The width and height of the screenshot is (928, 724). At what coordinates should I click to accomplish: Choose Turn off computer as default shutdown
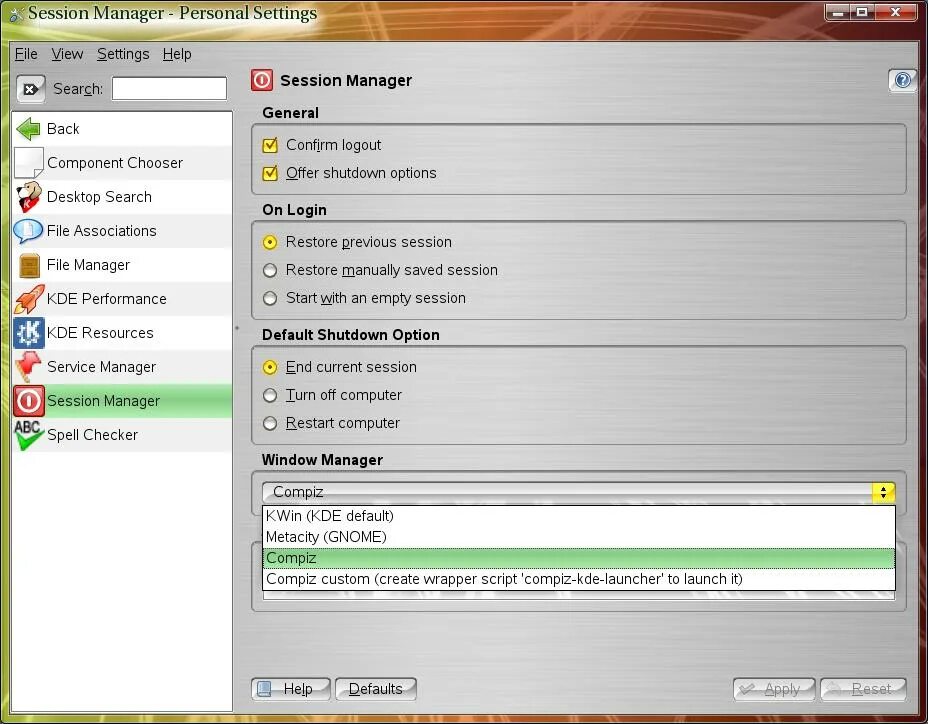pos(269,395)
